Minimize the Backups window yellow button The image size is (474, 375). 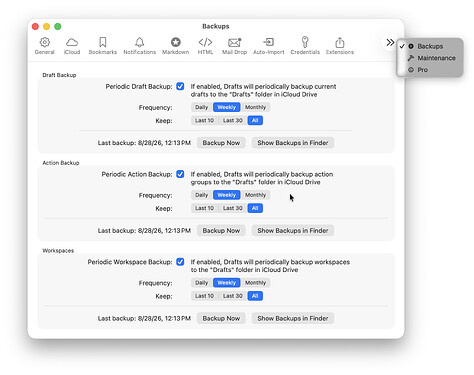tap(47, 26)
